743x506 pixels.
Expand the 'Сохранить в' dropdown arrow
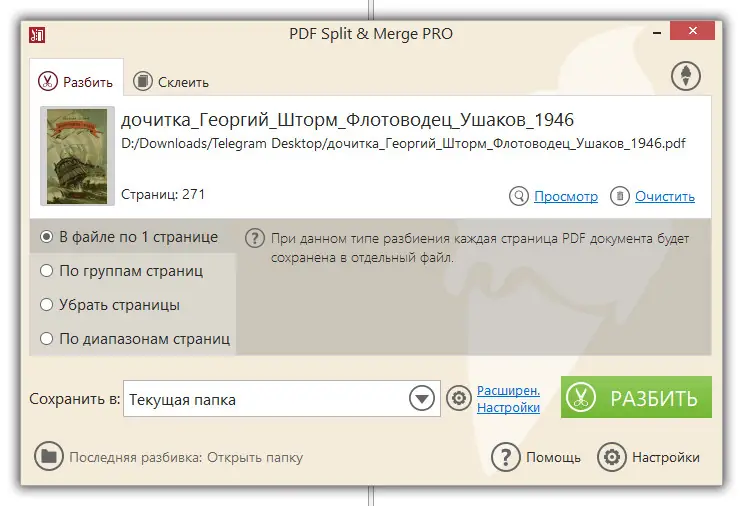tap(422, 398)
